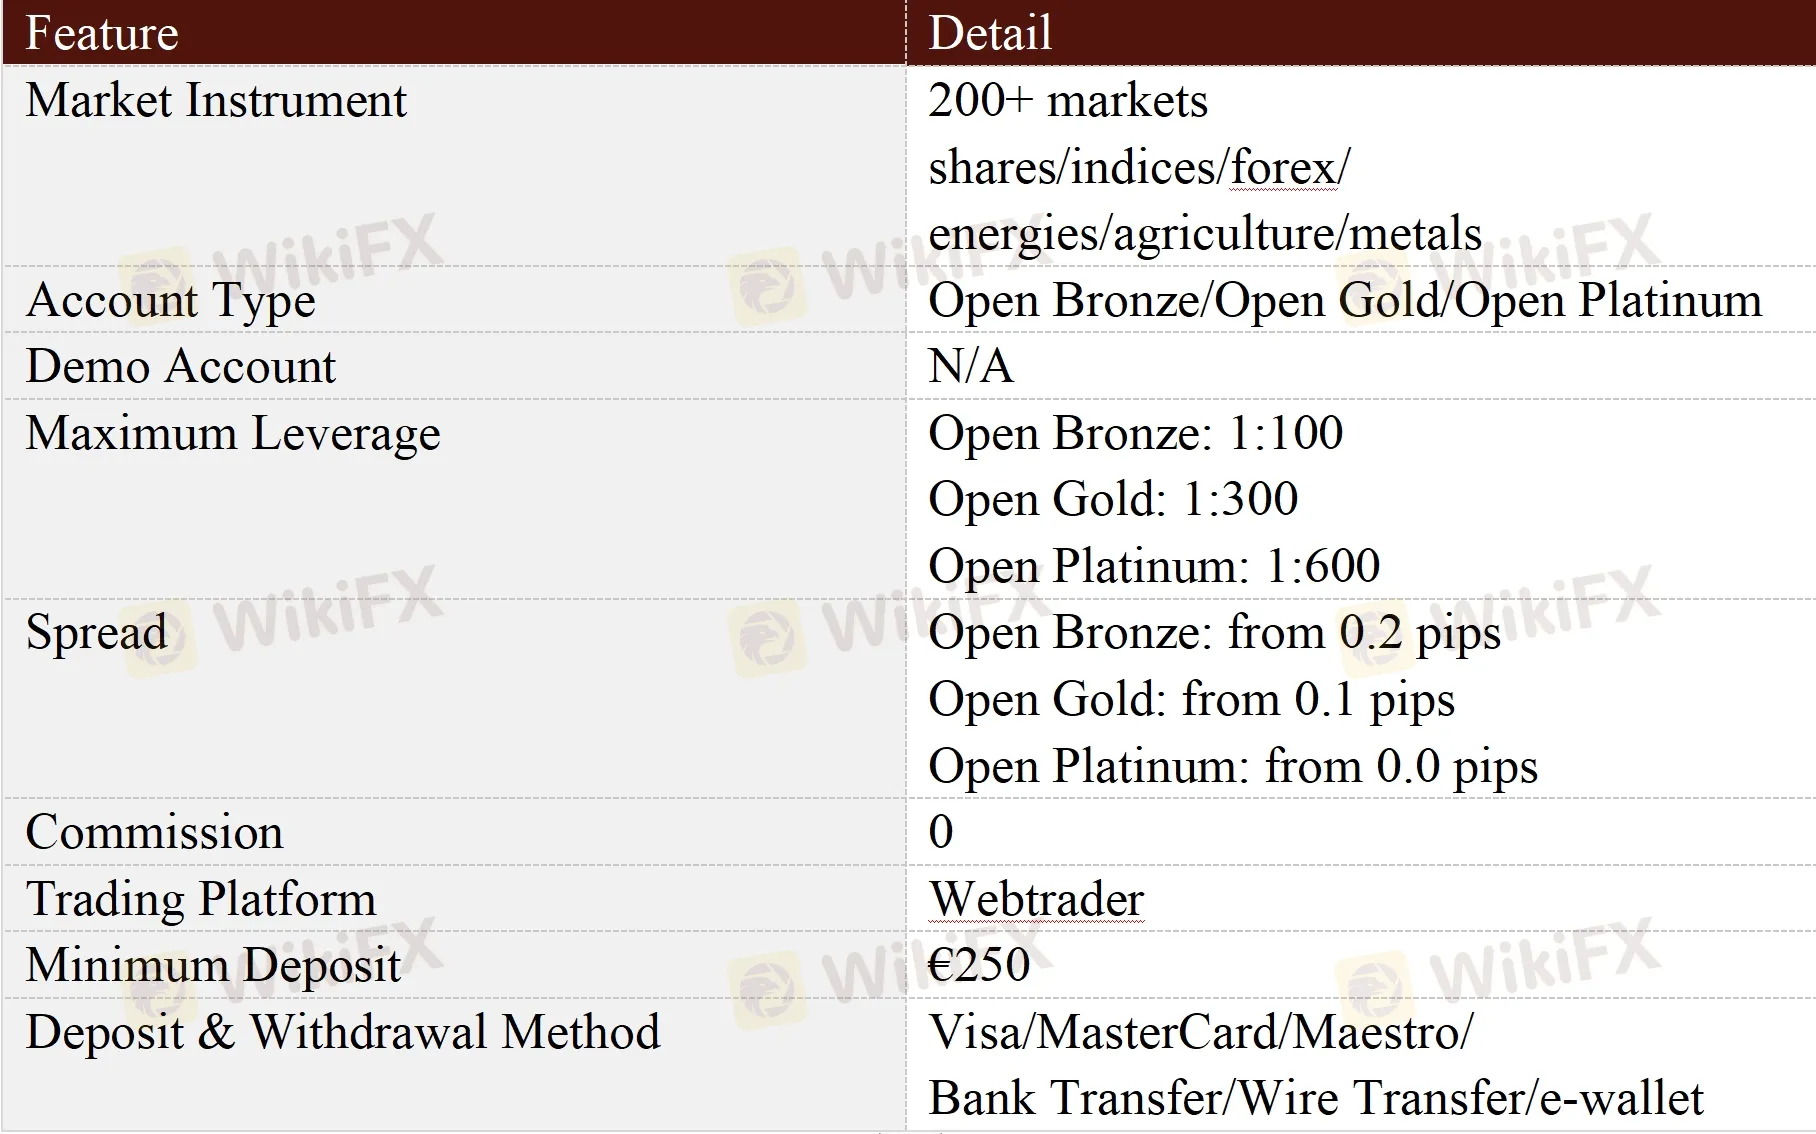Click the Open Gold 1:300 leverage line

click(x=1113, y=499)
